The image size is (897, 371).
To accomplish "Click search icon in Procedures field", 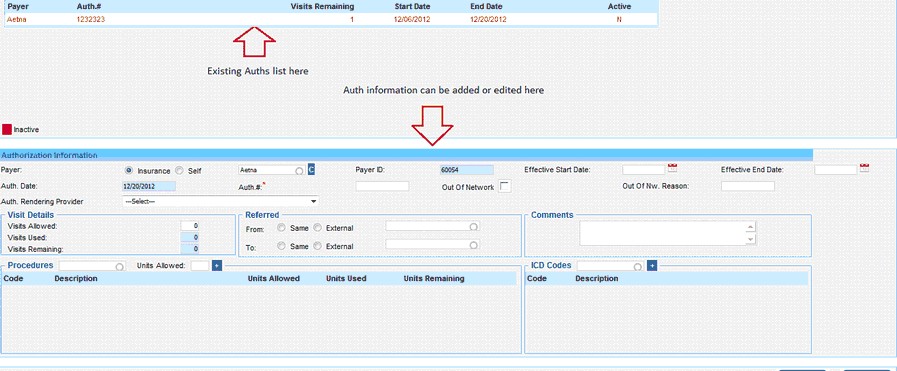I will click(x=120, y=267).
